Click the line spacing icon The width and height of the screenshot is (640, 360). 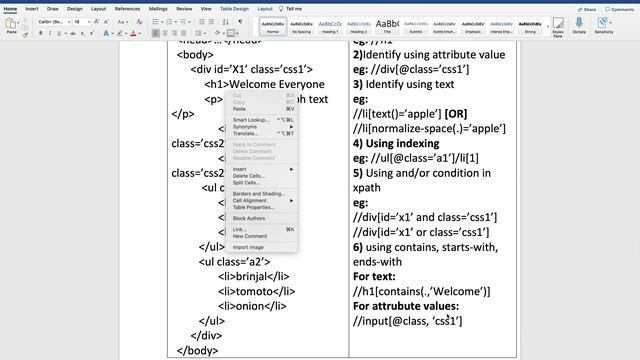click(x=198, y=33)
